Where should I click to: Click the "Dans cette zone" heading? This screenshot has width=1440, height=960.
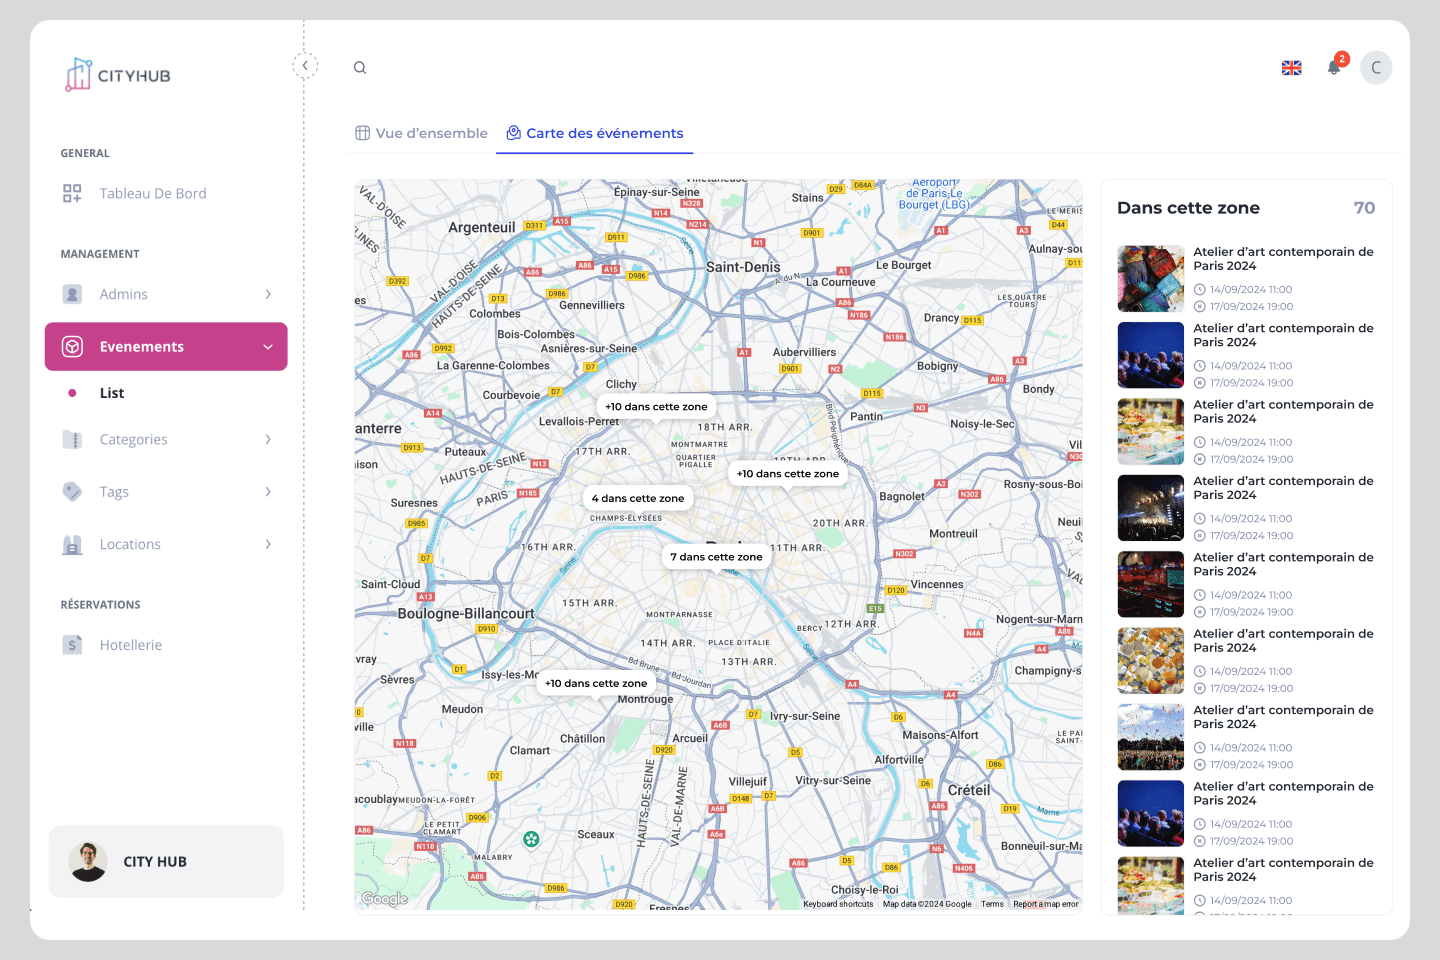pos(1188,208)
